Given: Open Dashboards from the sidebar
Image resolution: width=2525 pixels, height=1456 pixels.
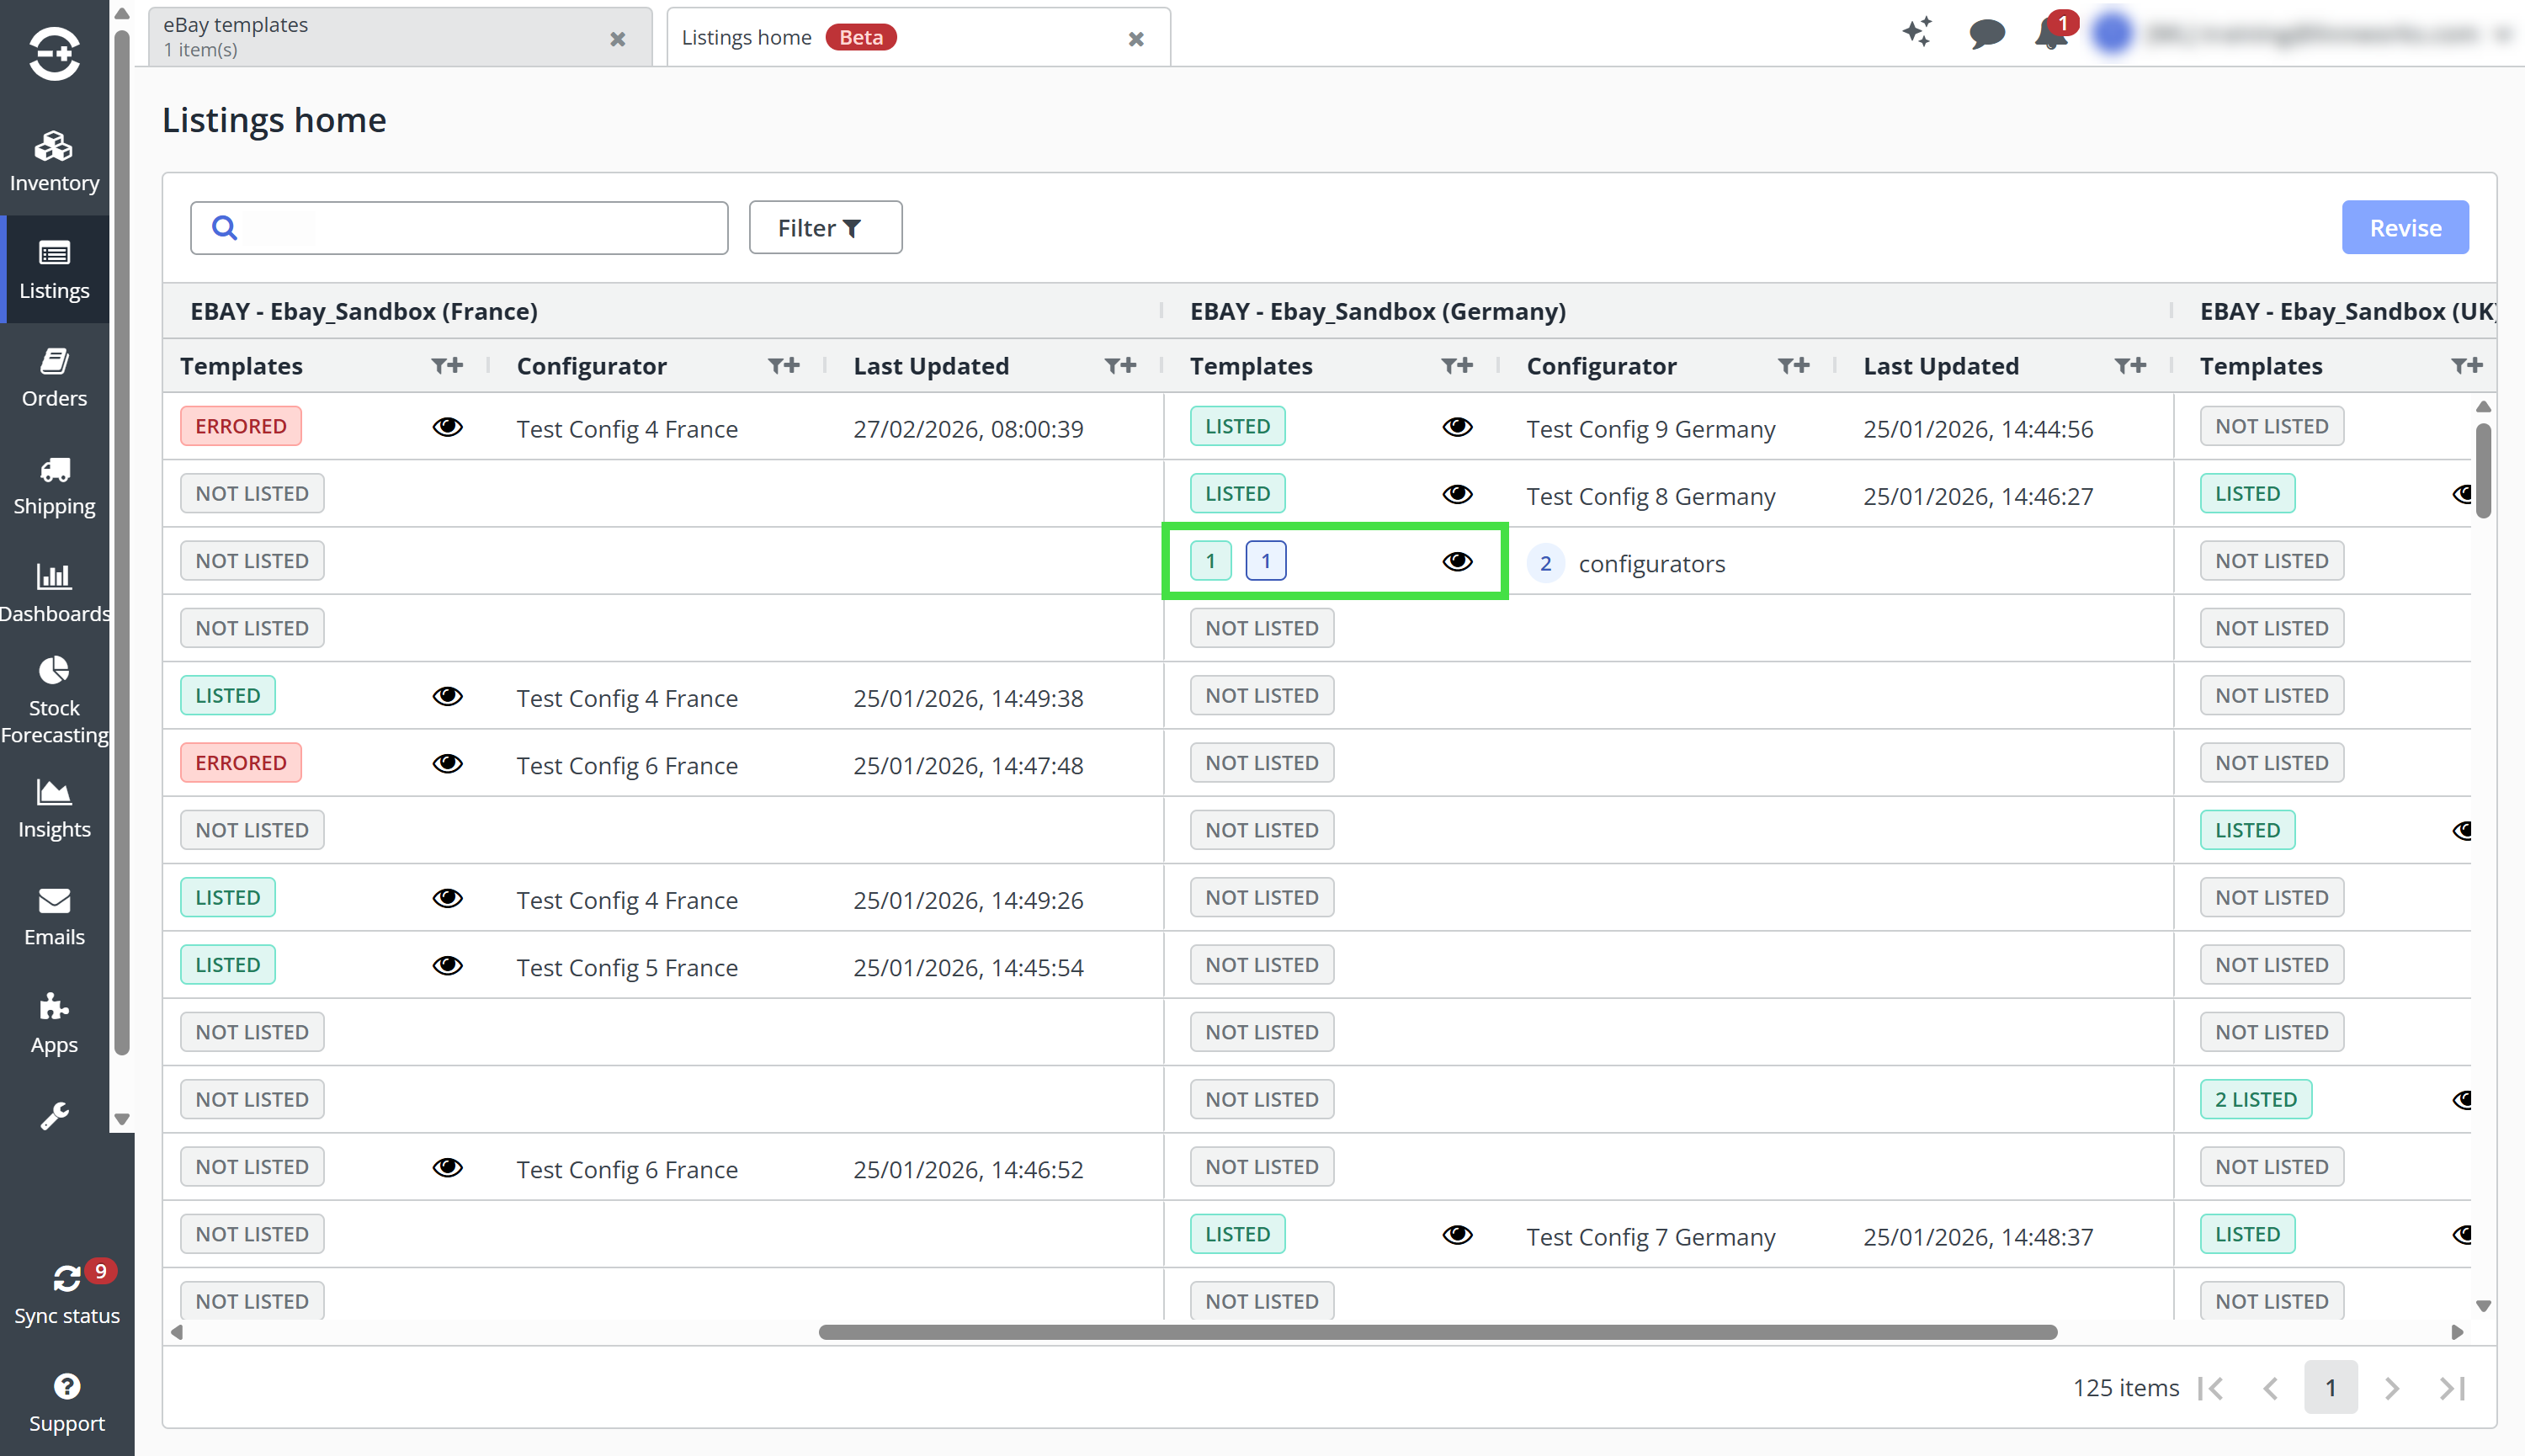Looking at the screenshot, I should 54,592.
